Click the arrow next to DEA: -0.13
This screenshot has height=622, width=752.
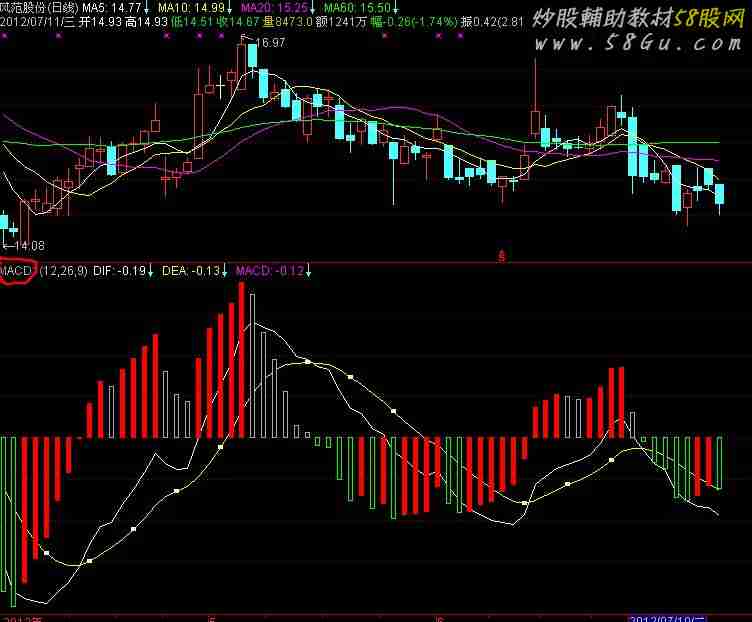pos(226,271)
